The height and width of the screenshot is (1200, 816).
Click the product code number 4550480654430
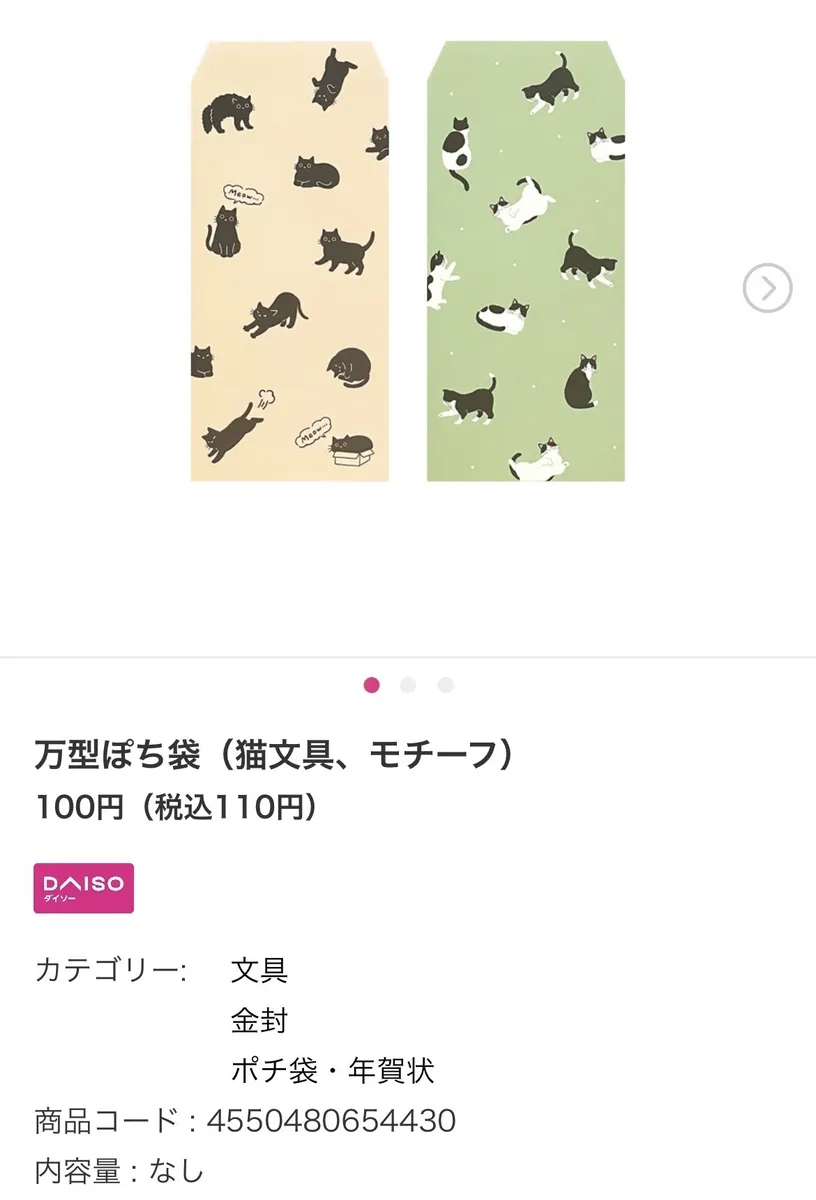[x=331, y=1120]
